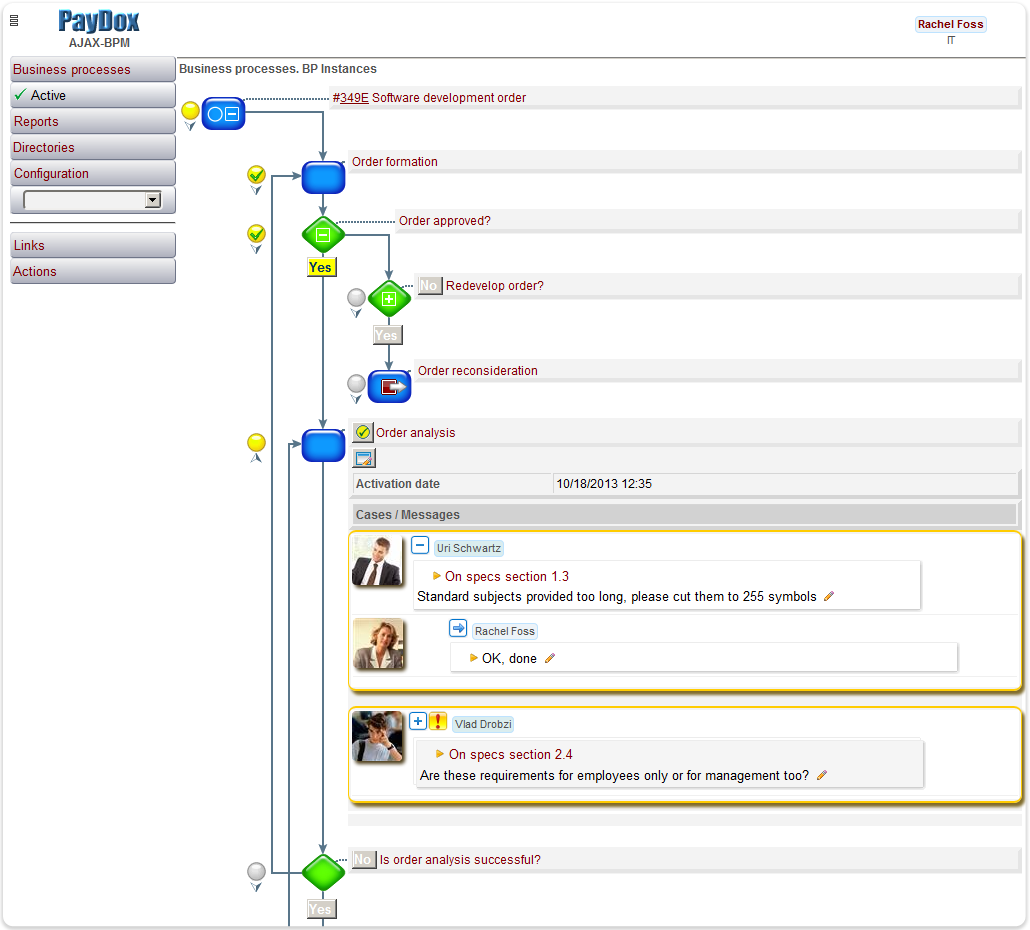Expand the 'OK, done' message triangle
This screenshot has height=930, width=1030.
click(x=474, y=657)
